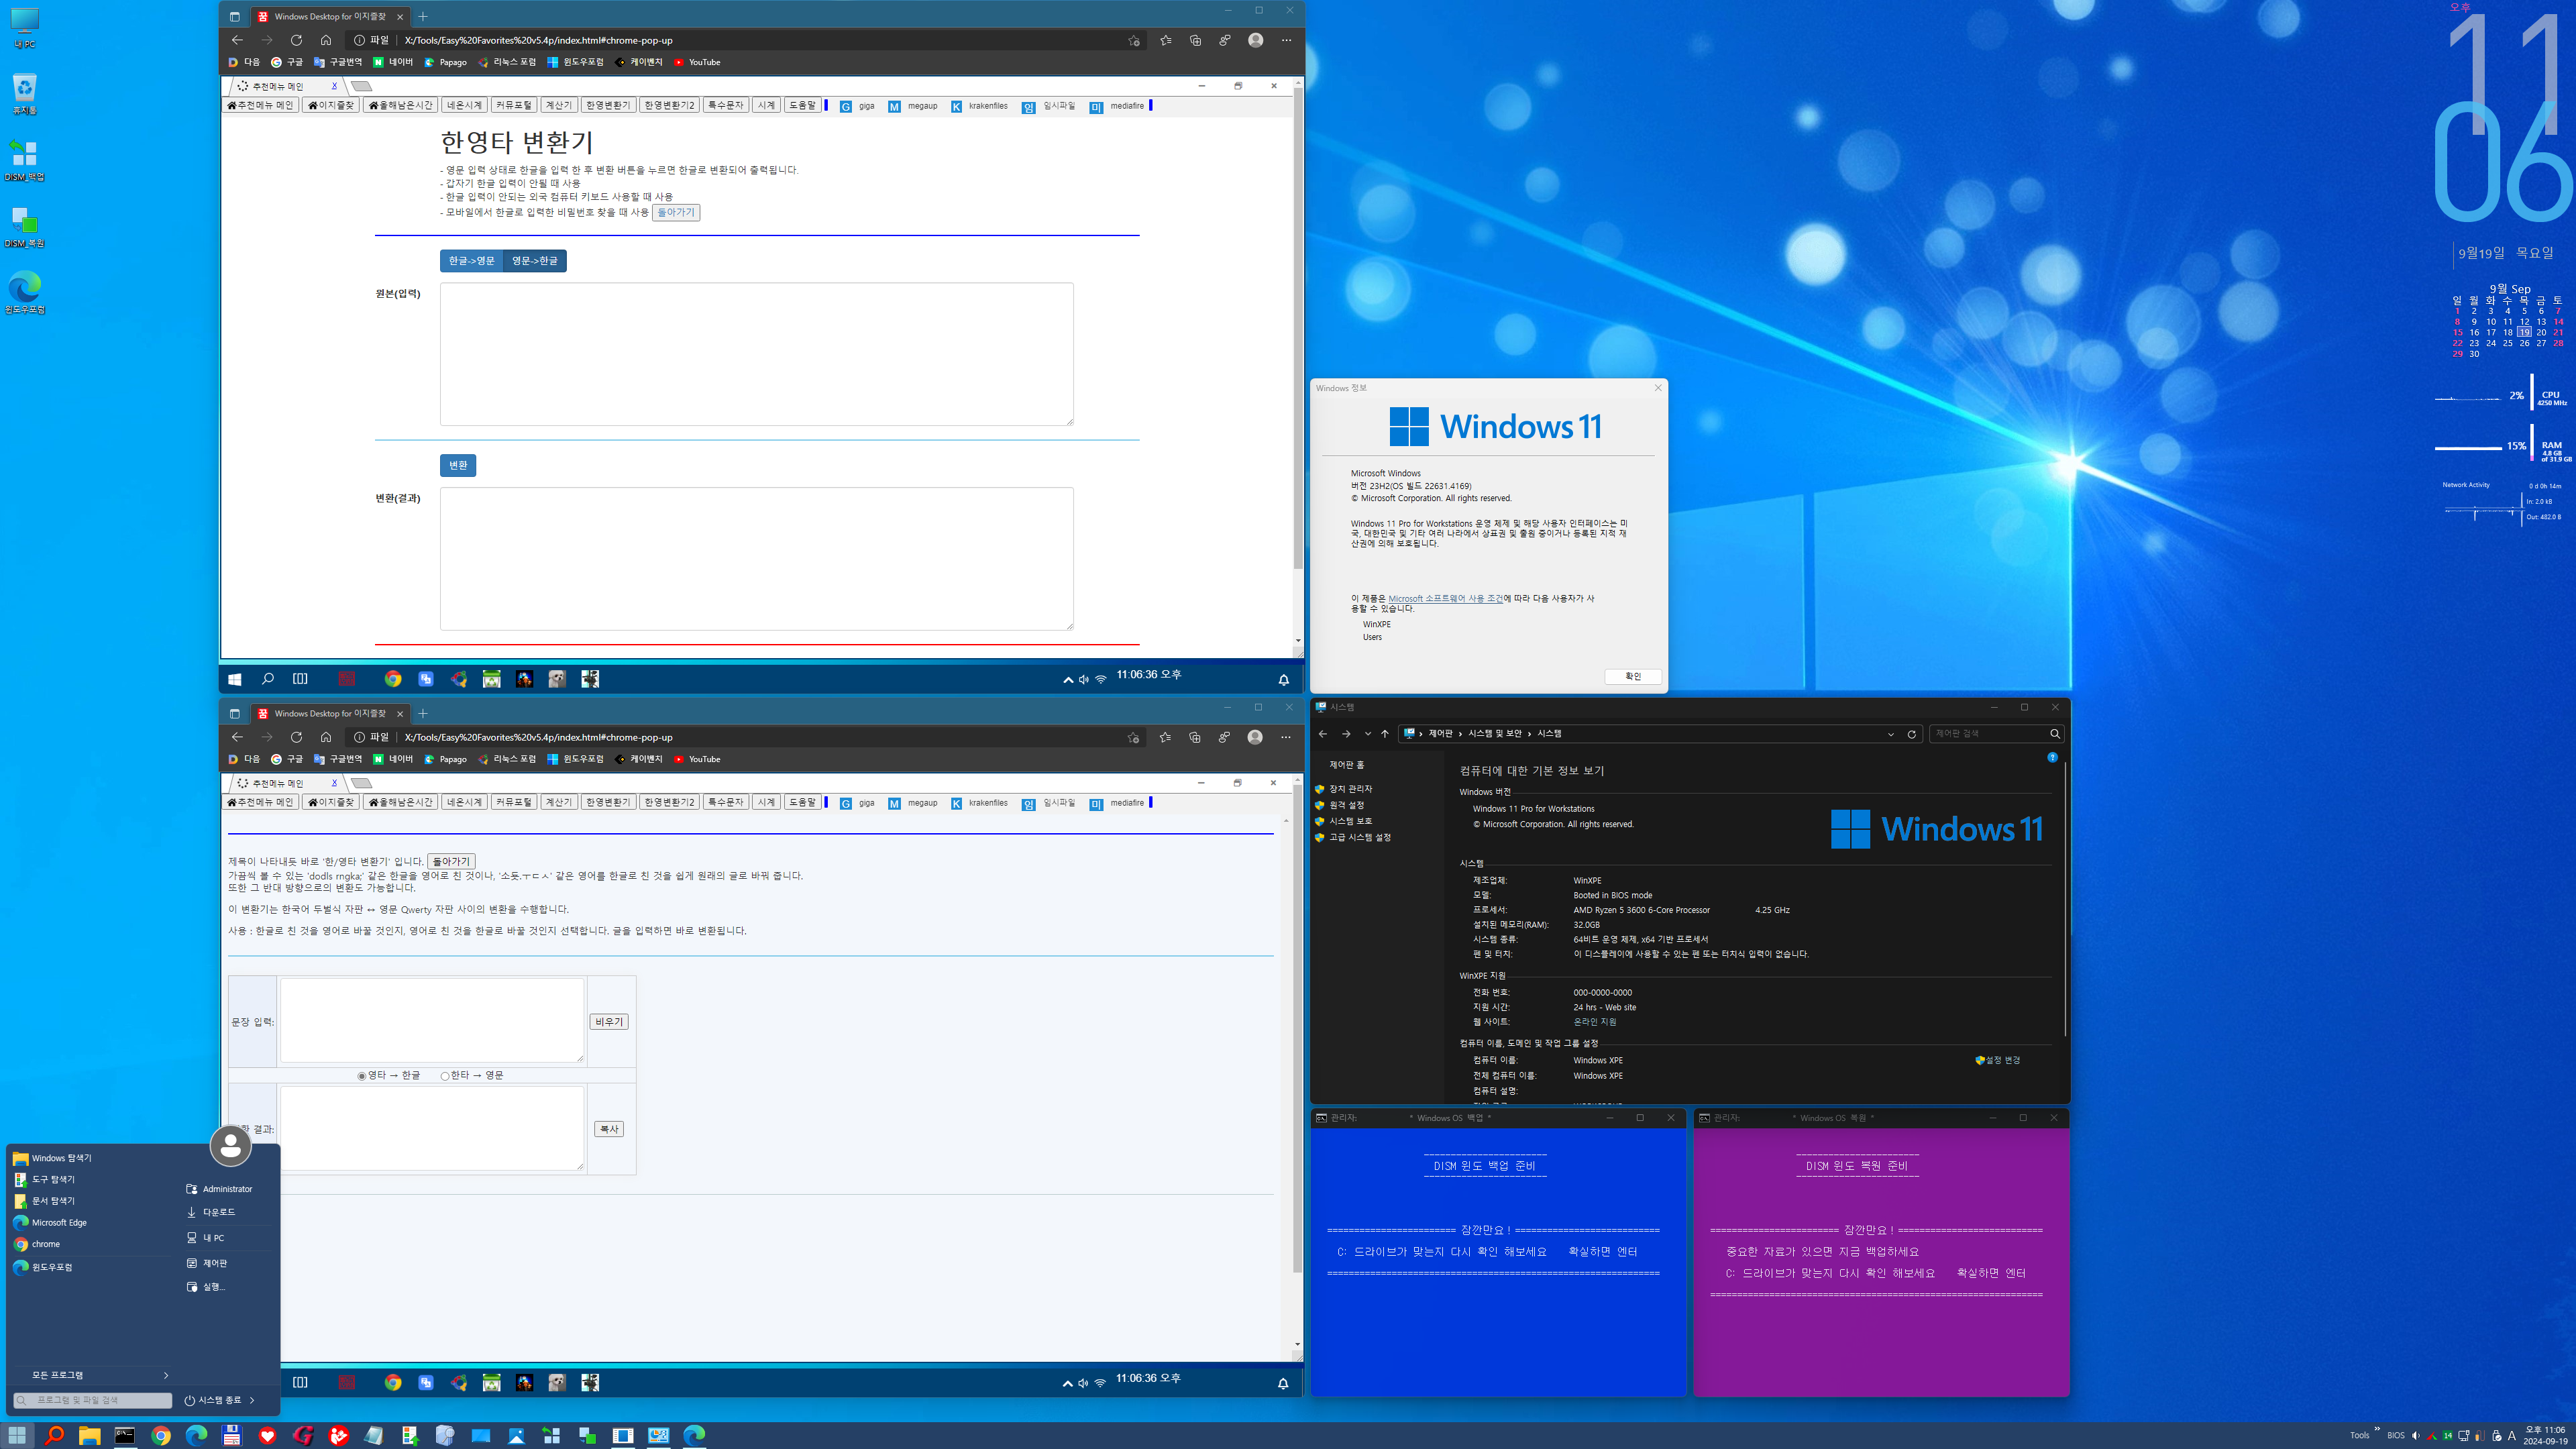Open 도구 탐색기 from the Start menu
The image size is (2576, 1449).
[44, 1179]
